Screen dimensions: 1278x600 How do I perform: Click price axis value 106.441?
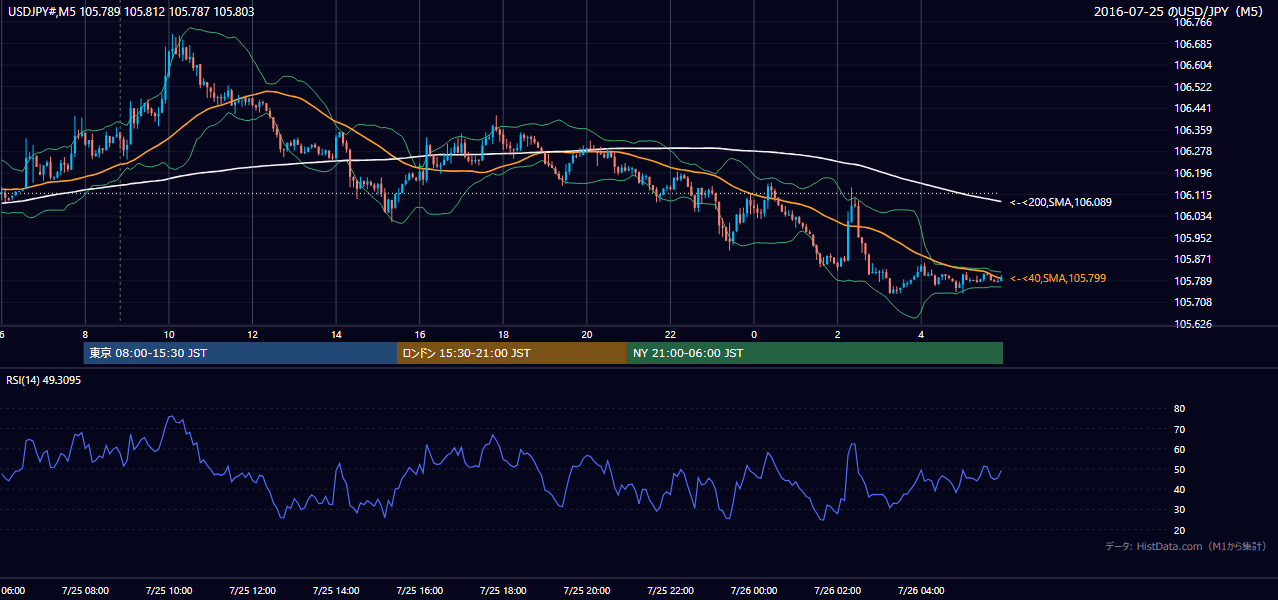[1193, 108]
